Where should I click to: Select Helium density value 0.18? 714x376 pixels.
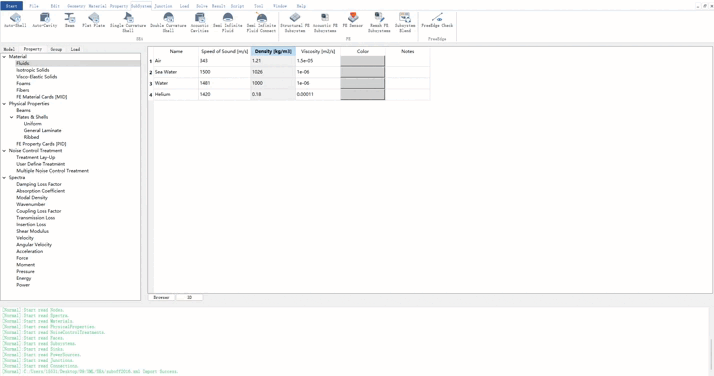273,94
